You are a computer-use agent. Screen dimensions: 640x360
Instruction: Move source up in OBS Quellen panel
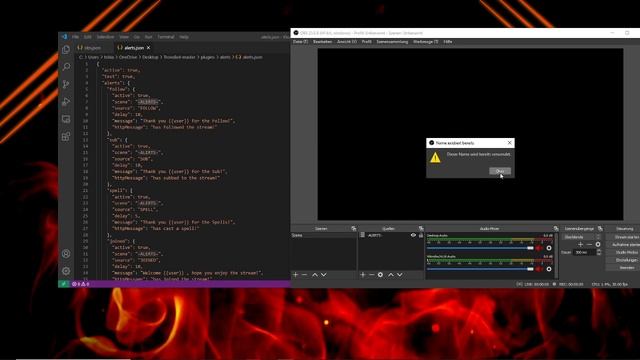(x=391, y=275)
